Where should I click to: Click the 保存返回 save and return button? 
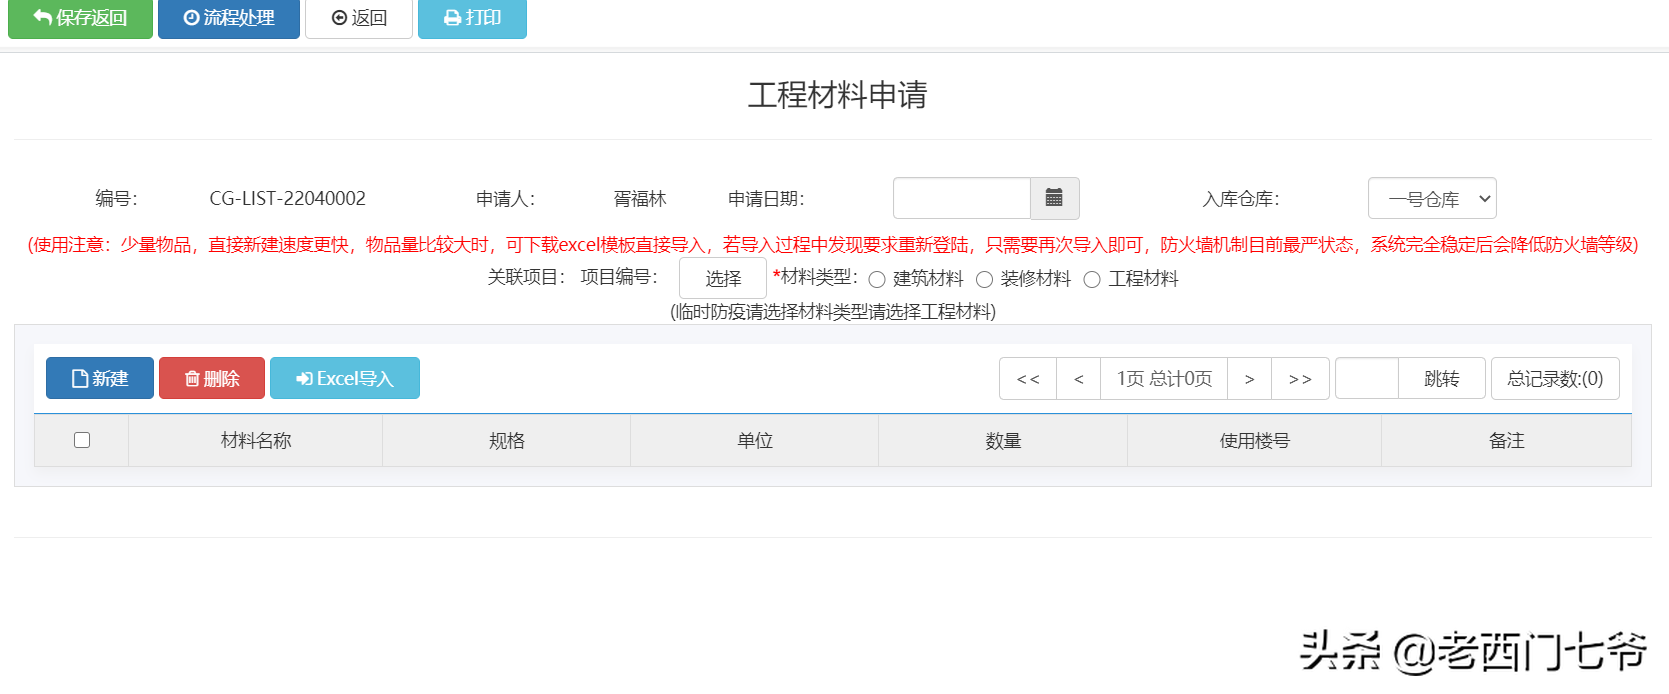click(80, 18)
